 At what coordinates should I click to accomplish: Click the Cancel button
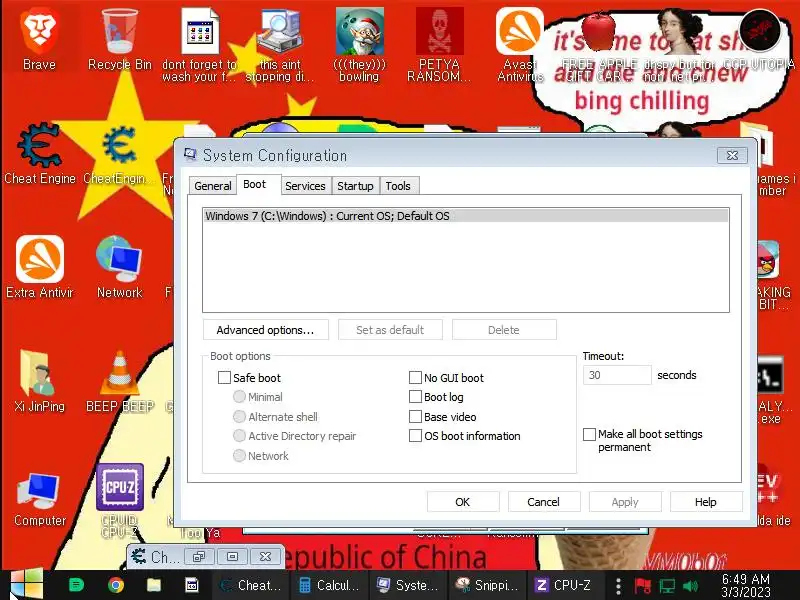click(x=543, y=502)
